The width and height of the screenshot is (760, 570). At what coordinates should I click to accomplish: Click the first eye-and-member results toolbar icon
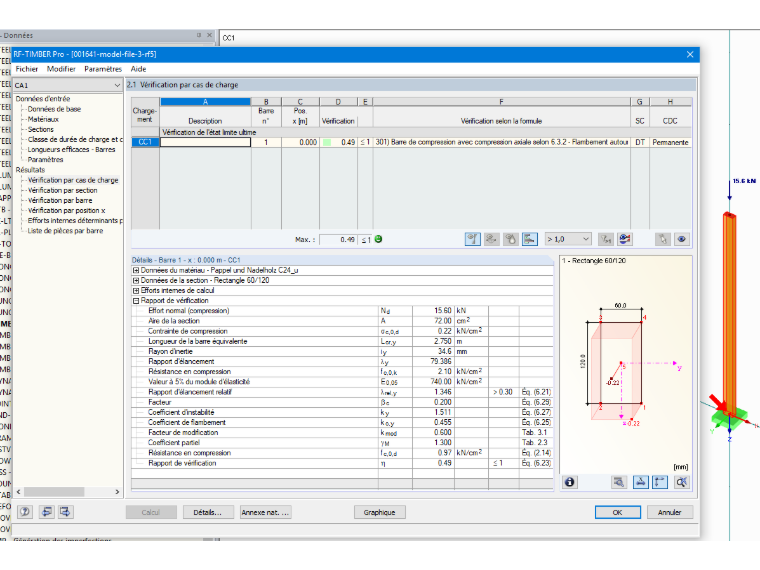(473, 239)
